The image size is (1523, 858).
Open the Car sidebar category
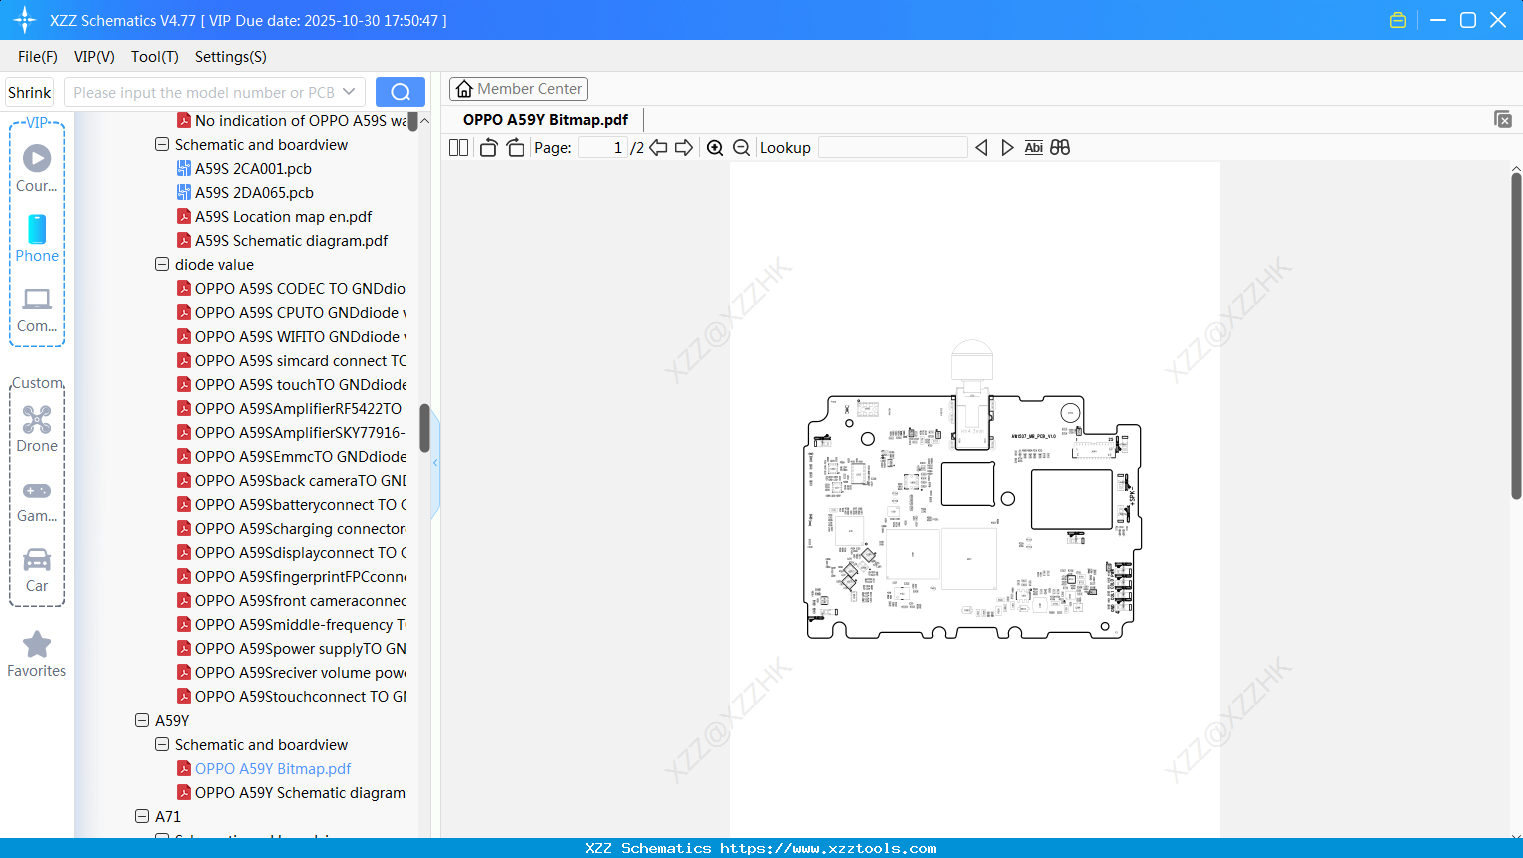coord(37,570)
